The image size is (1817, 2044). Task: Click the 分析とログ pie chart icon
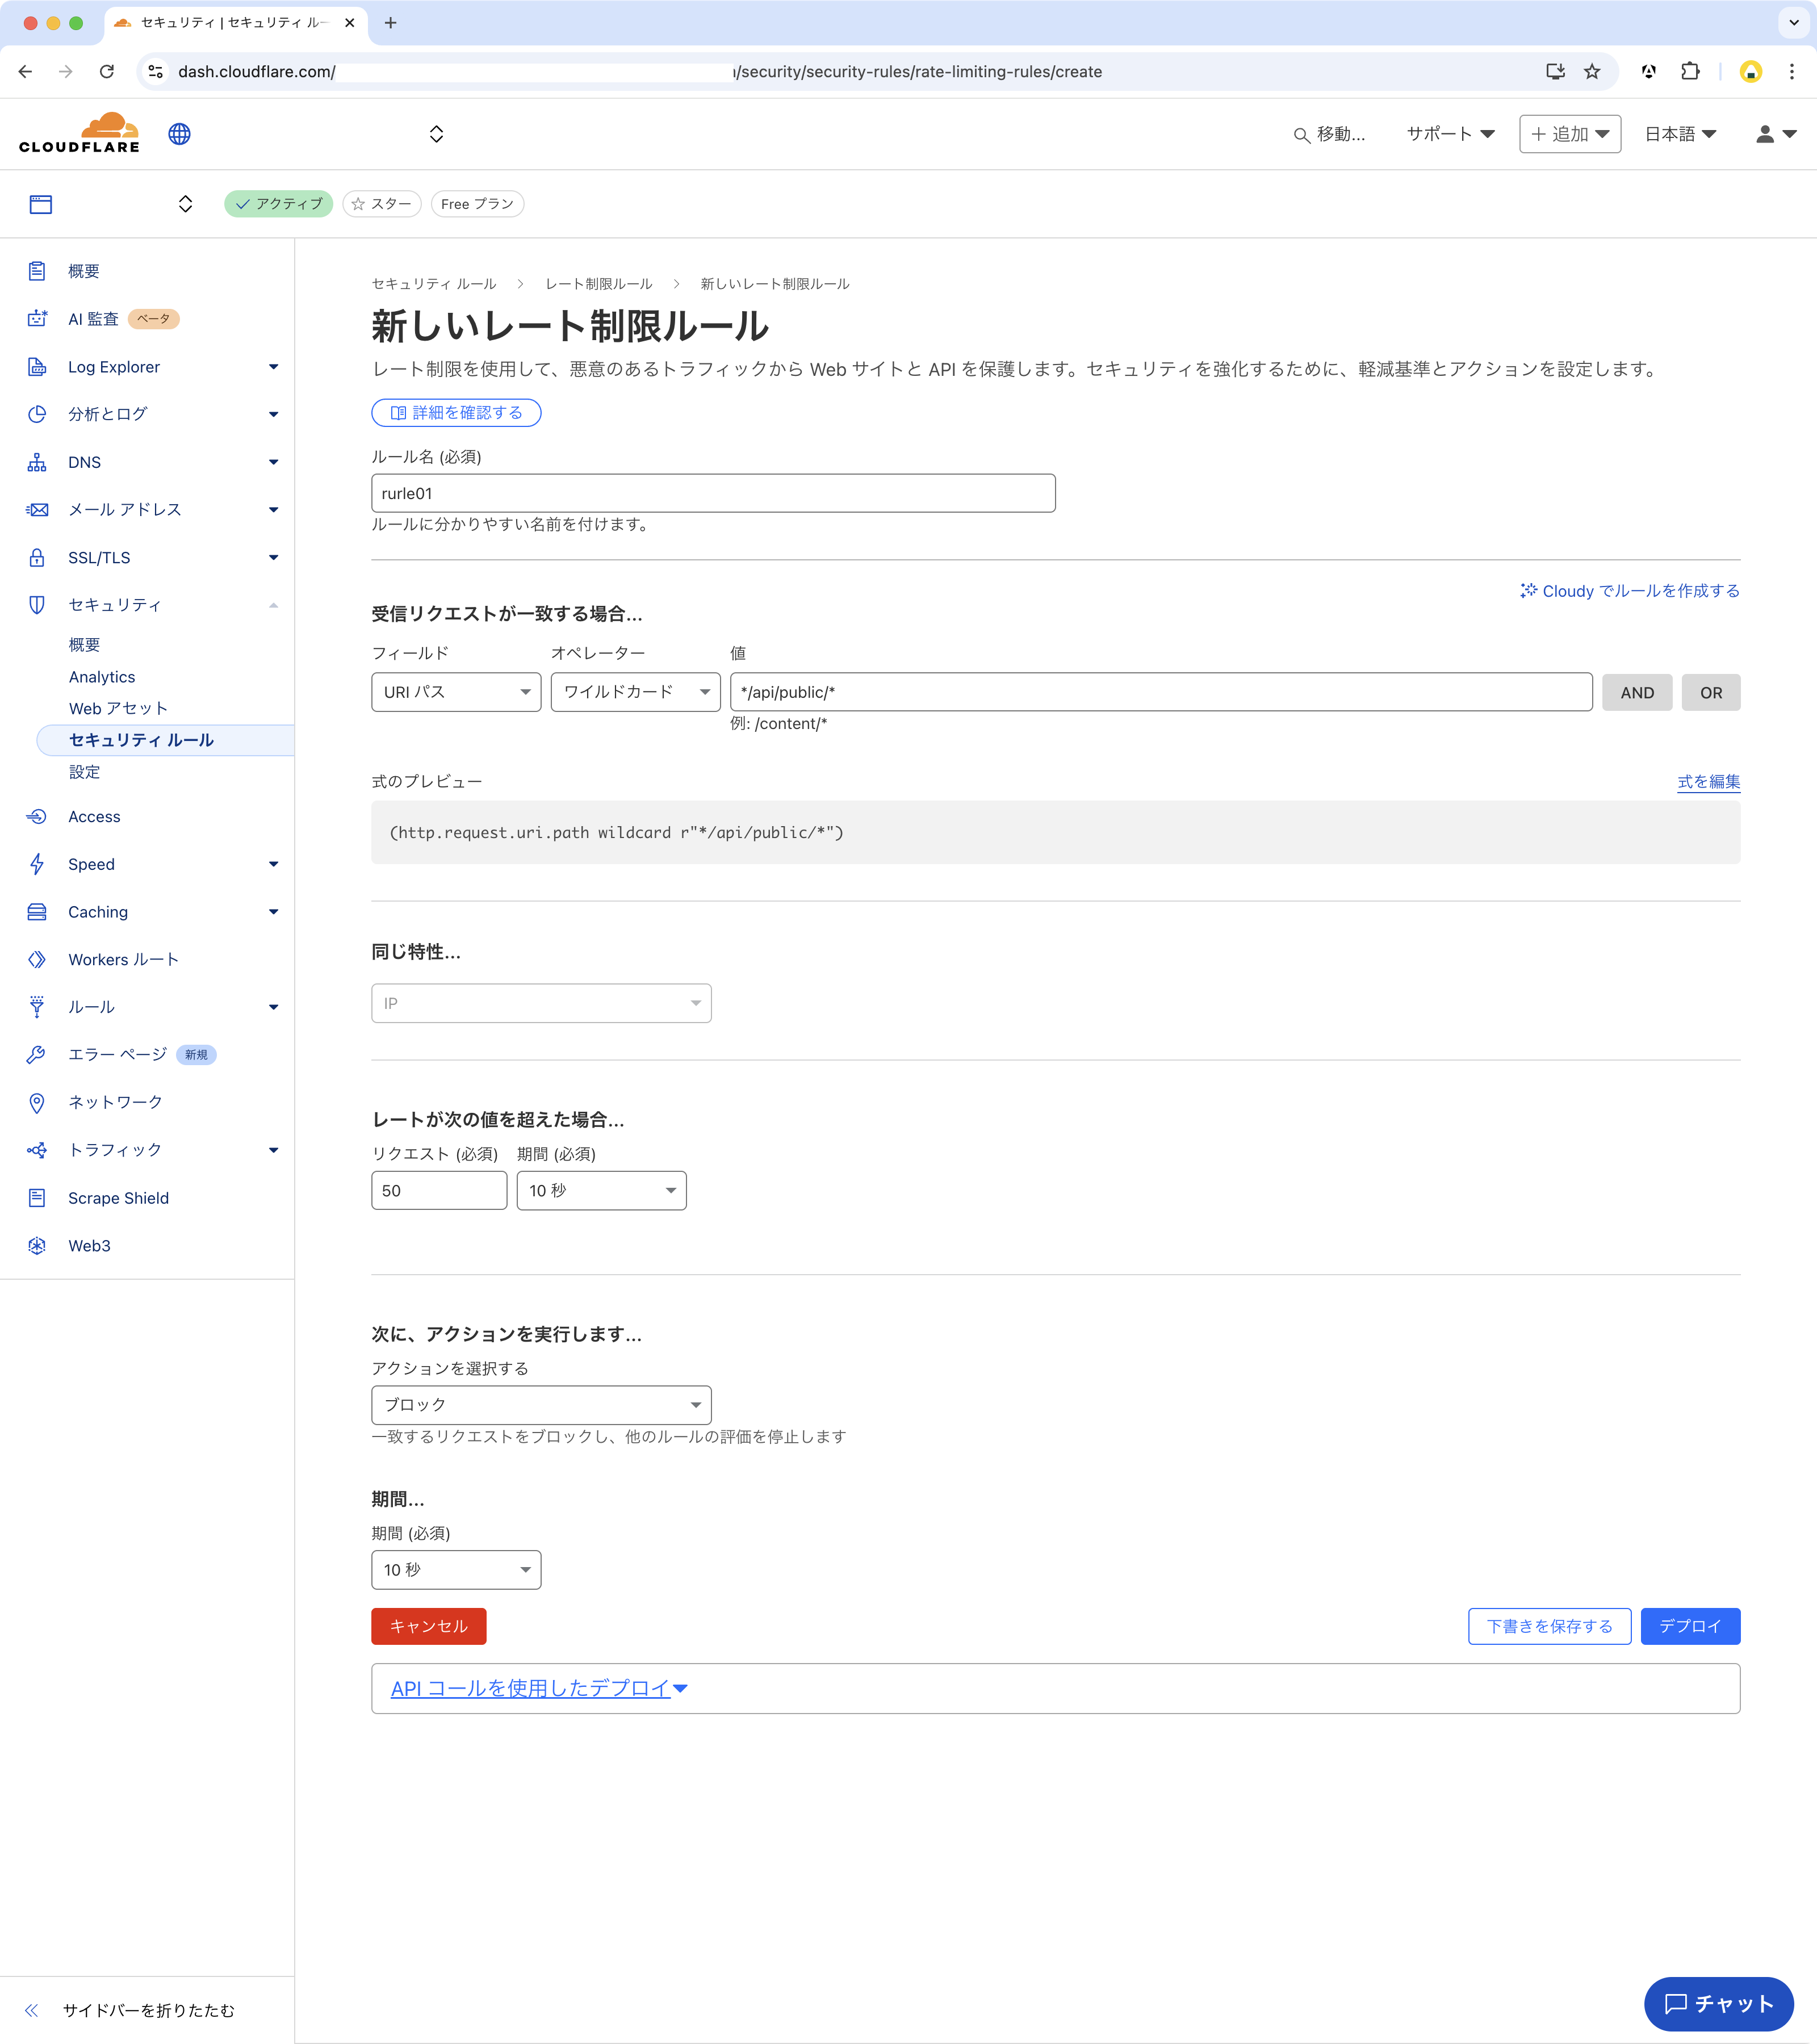[37, 414]
